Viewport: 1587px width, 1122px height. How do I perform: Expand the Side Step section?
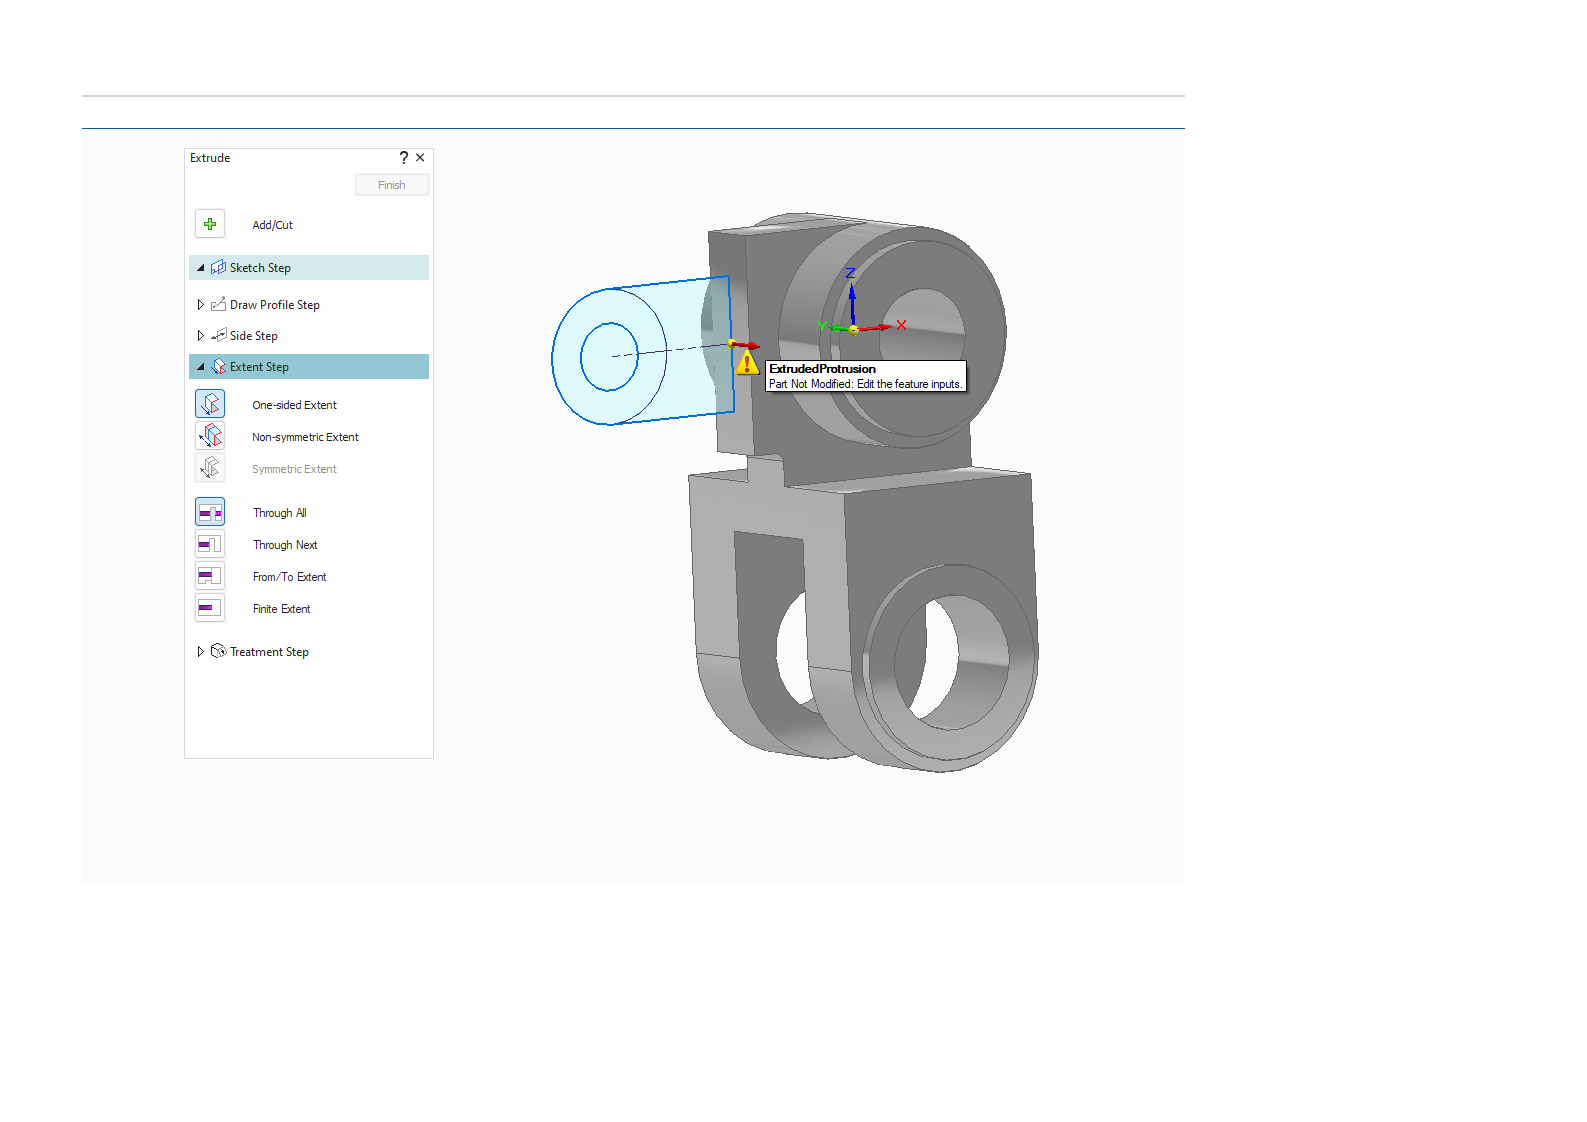coord(200,336)
